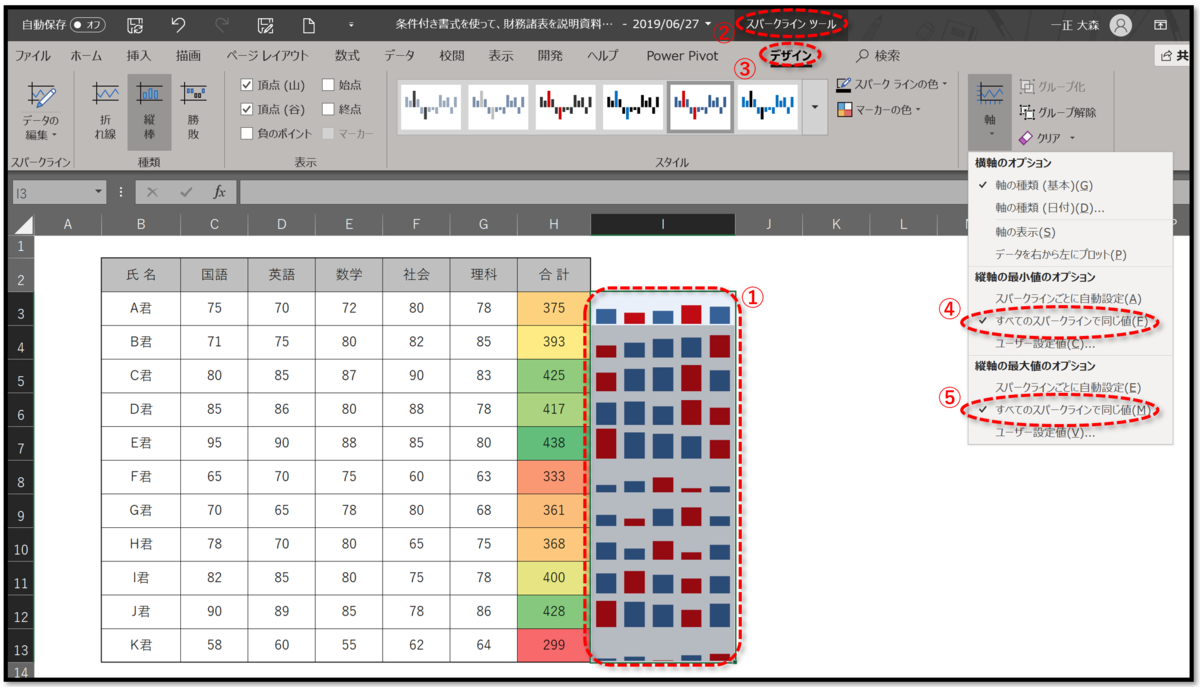
Task: Open the ページ レイアウト tab
Action: (x=267, y=56)
